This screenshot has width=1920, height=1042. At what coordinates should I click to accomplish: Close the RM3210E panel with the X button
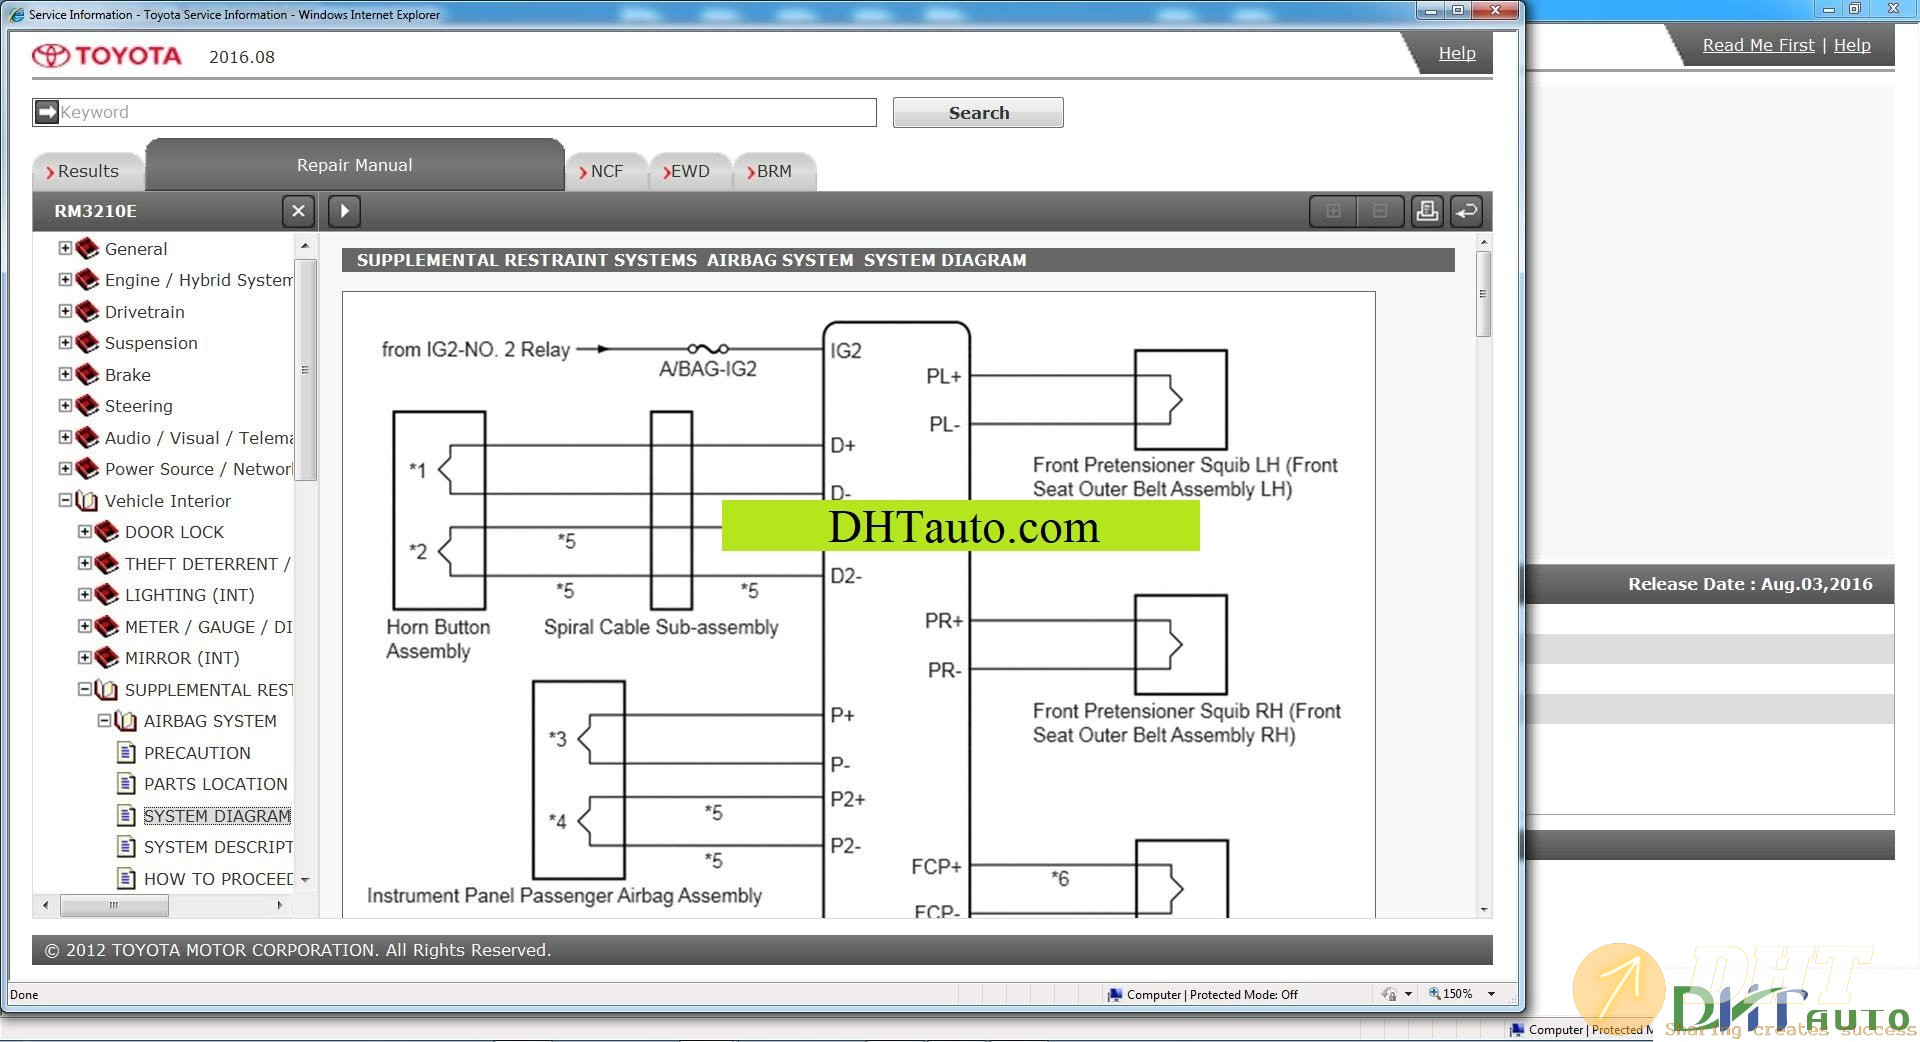click(x=298, y=211)
